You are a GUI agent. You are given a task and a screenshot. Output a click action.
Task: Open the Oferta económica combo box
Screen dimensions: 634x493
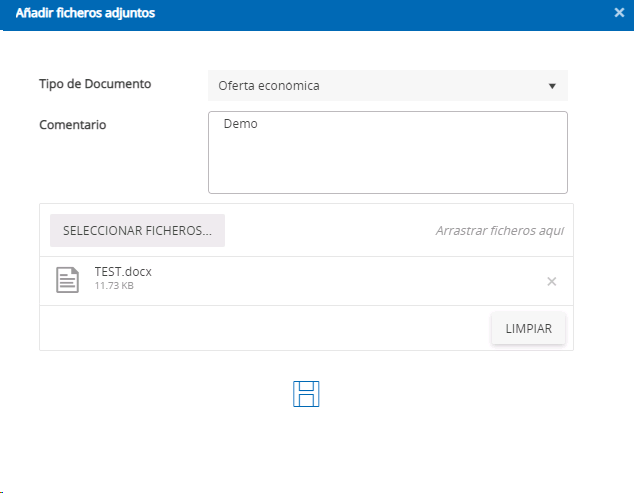(x=388, y=86)
